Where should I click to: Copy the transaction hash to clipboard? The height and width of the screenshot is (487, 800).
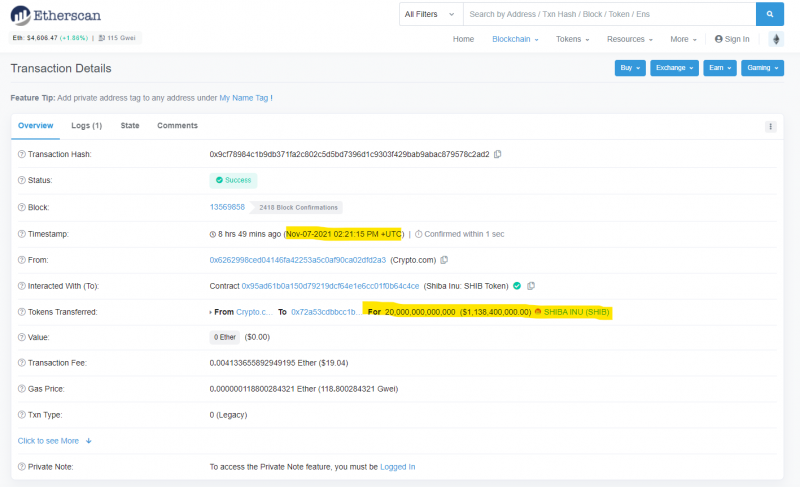coord(498,154)
